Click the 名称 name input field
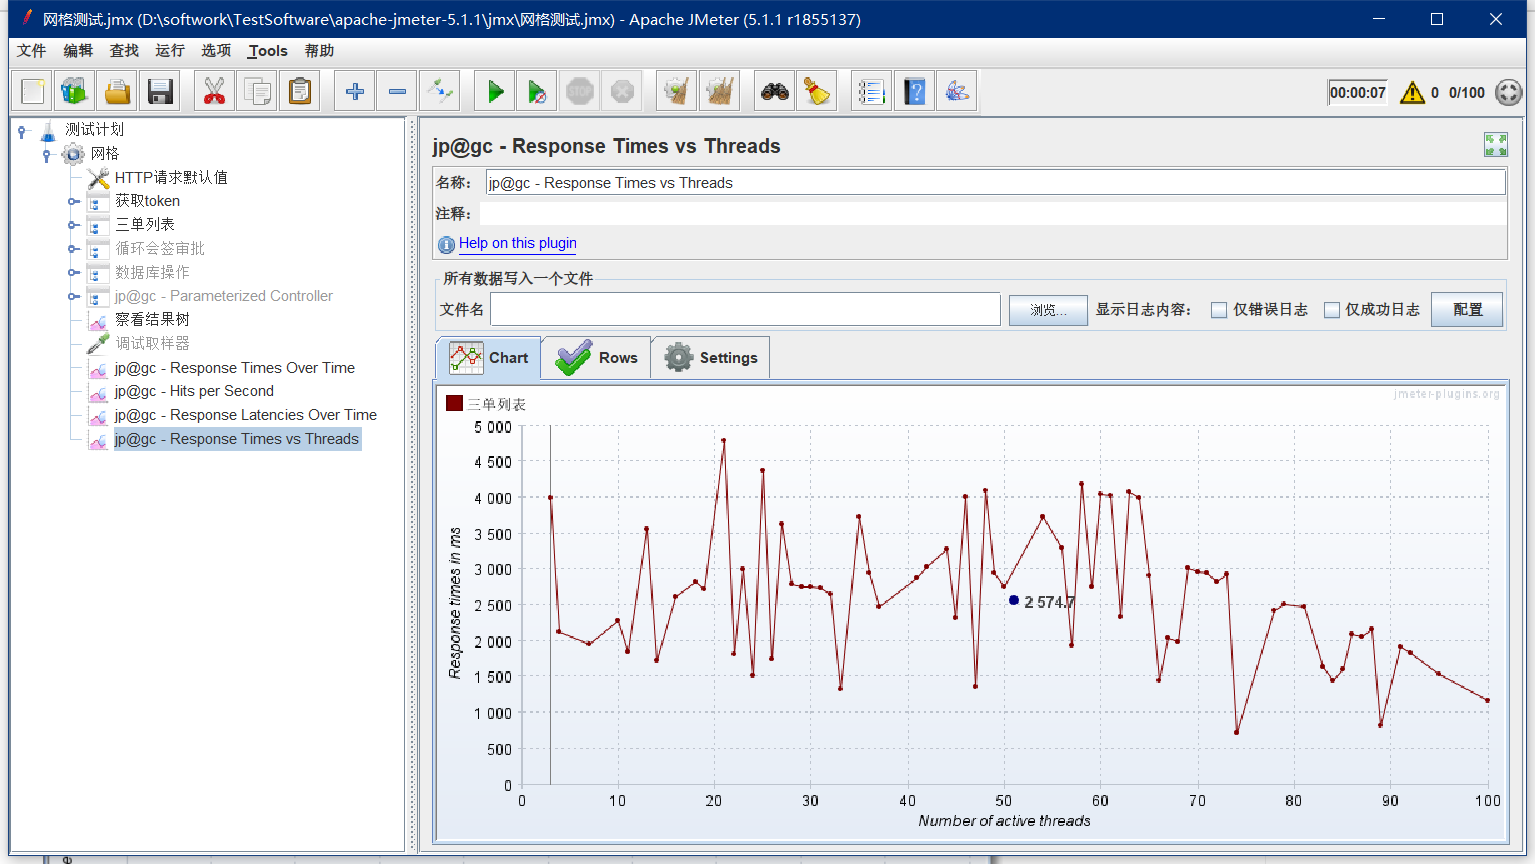 996,182
